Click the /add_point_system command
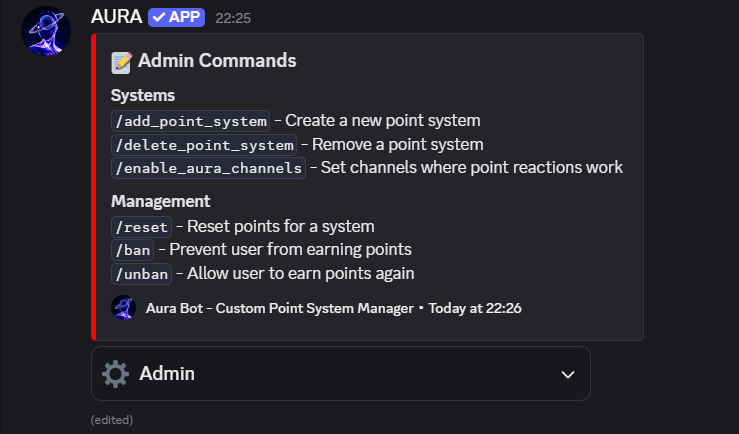This screenshot has width=739, height=434. click(x=190, y=121)
